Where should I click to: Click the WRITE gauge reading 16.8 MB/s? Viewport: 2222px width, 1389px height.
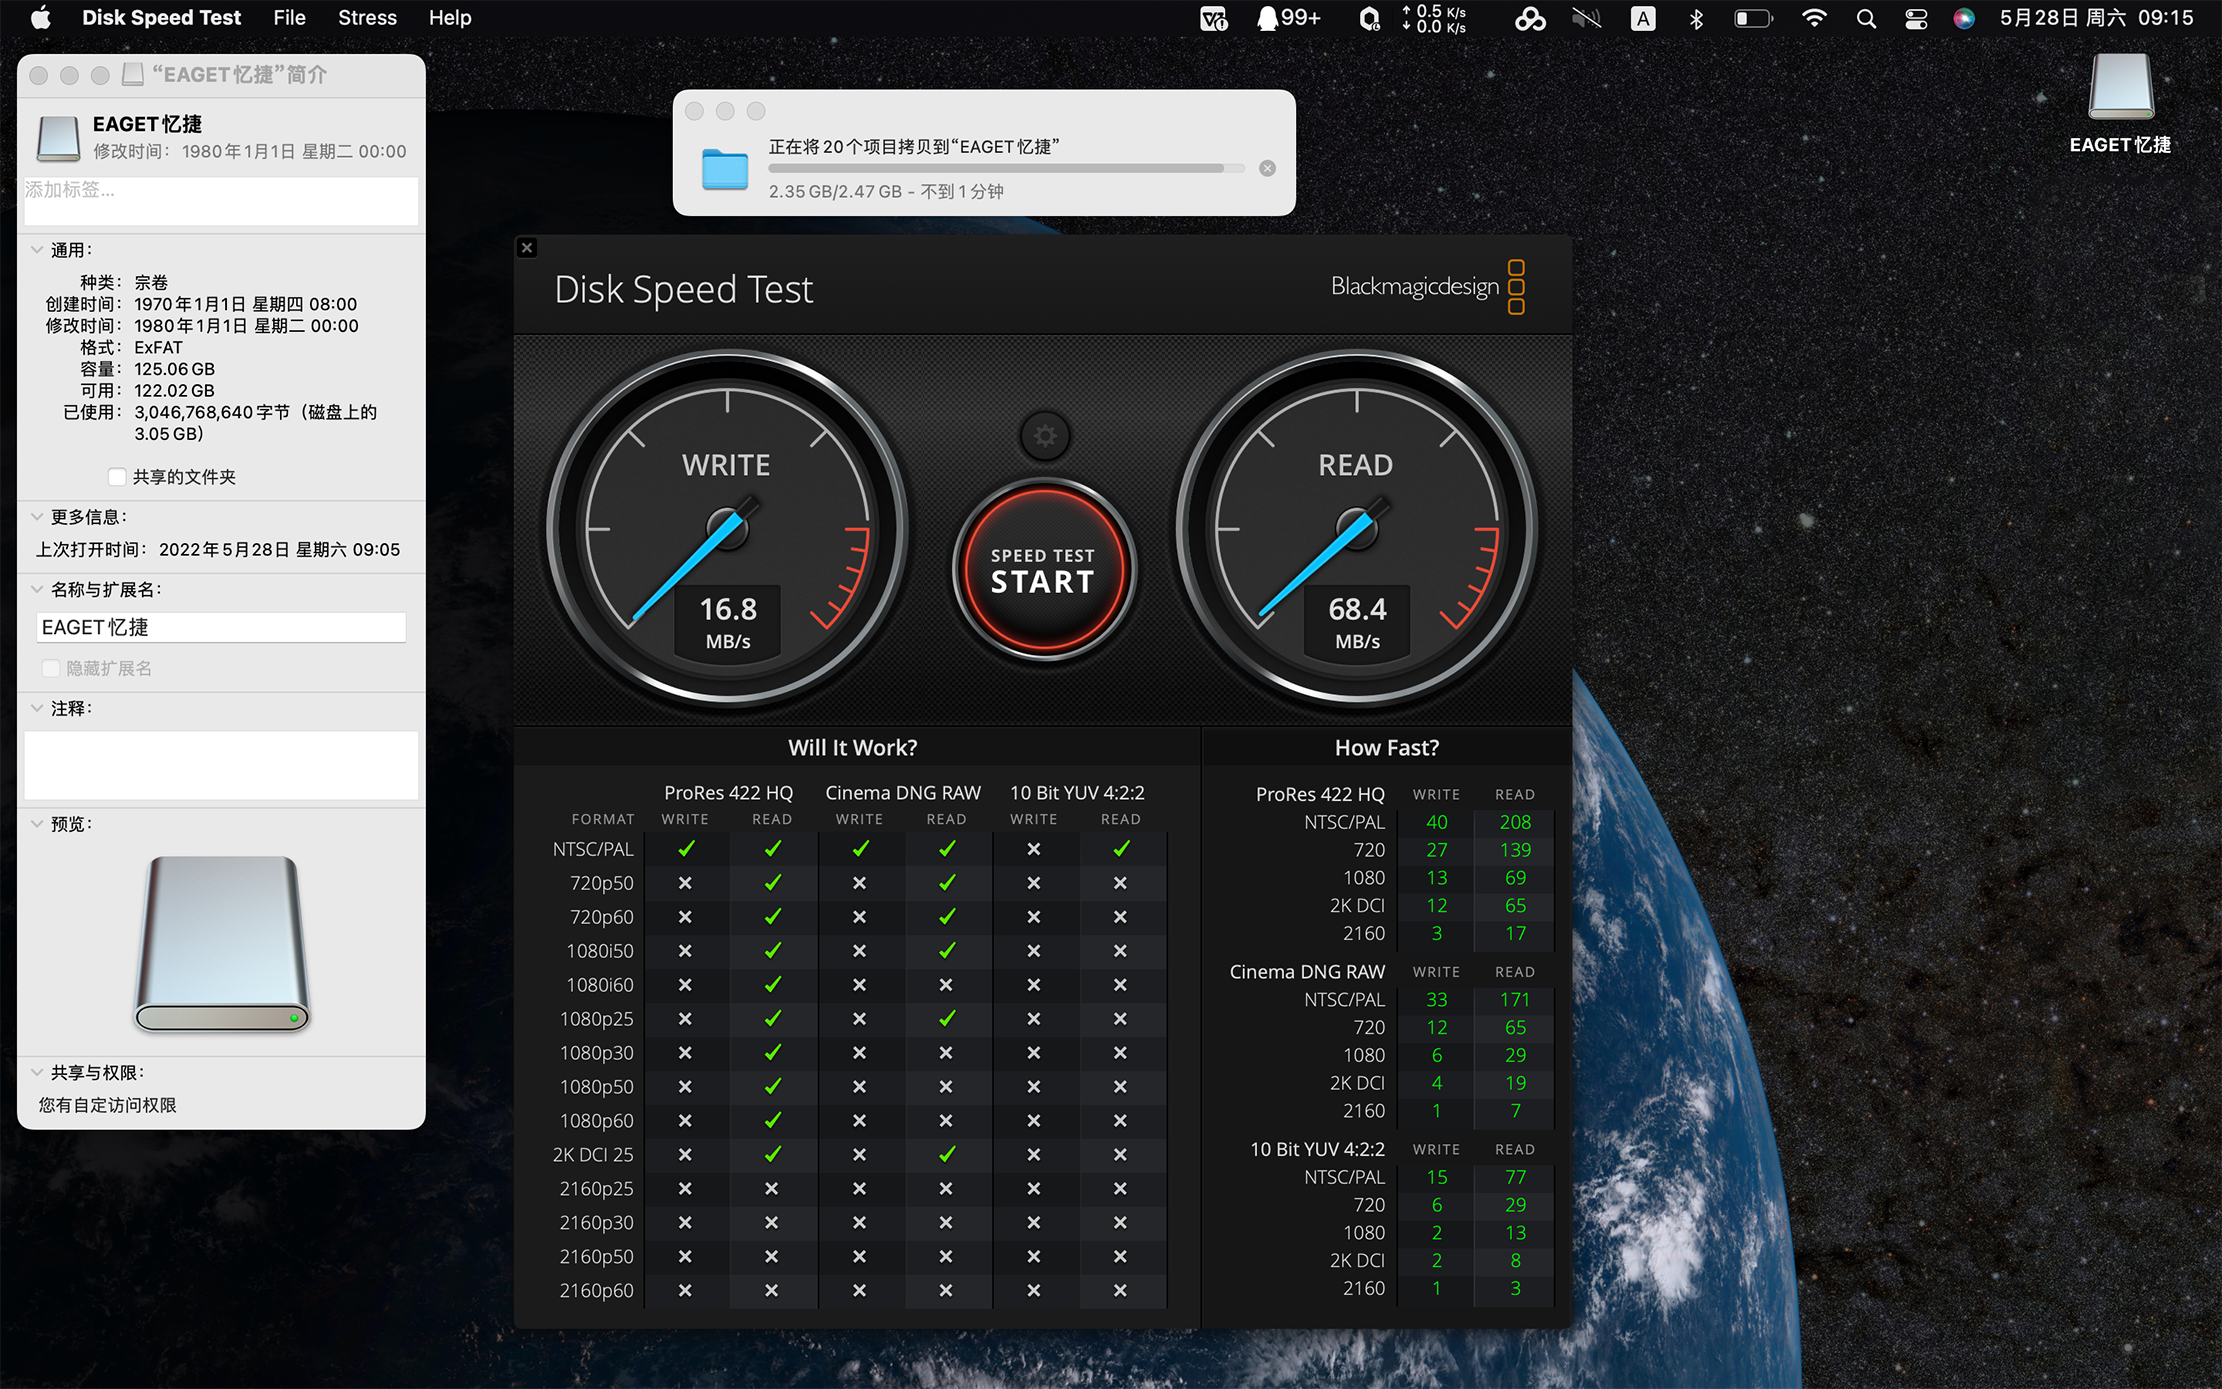[727, 529]
